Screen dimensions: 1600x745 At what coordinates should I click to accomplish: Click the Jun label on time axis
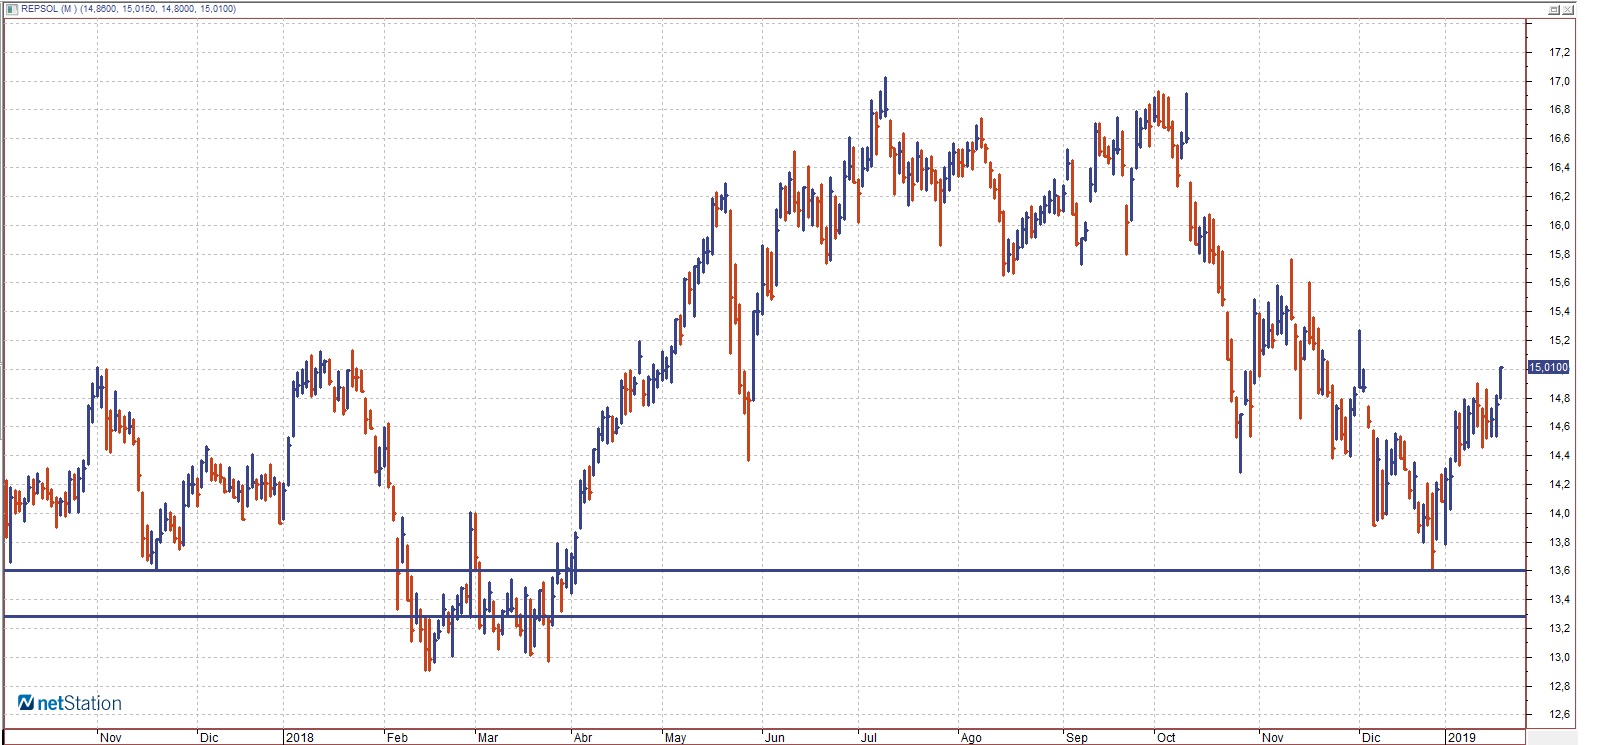pos(775,738)
